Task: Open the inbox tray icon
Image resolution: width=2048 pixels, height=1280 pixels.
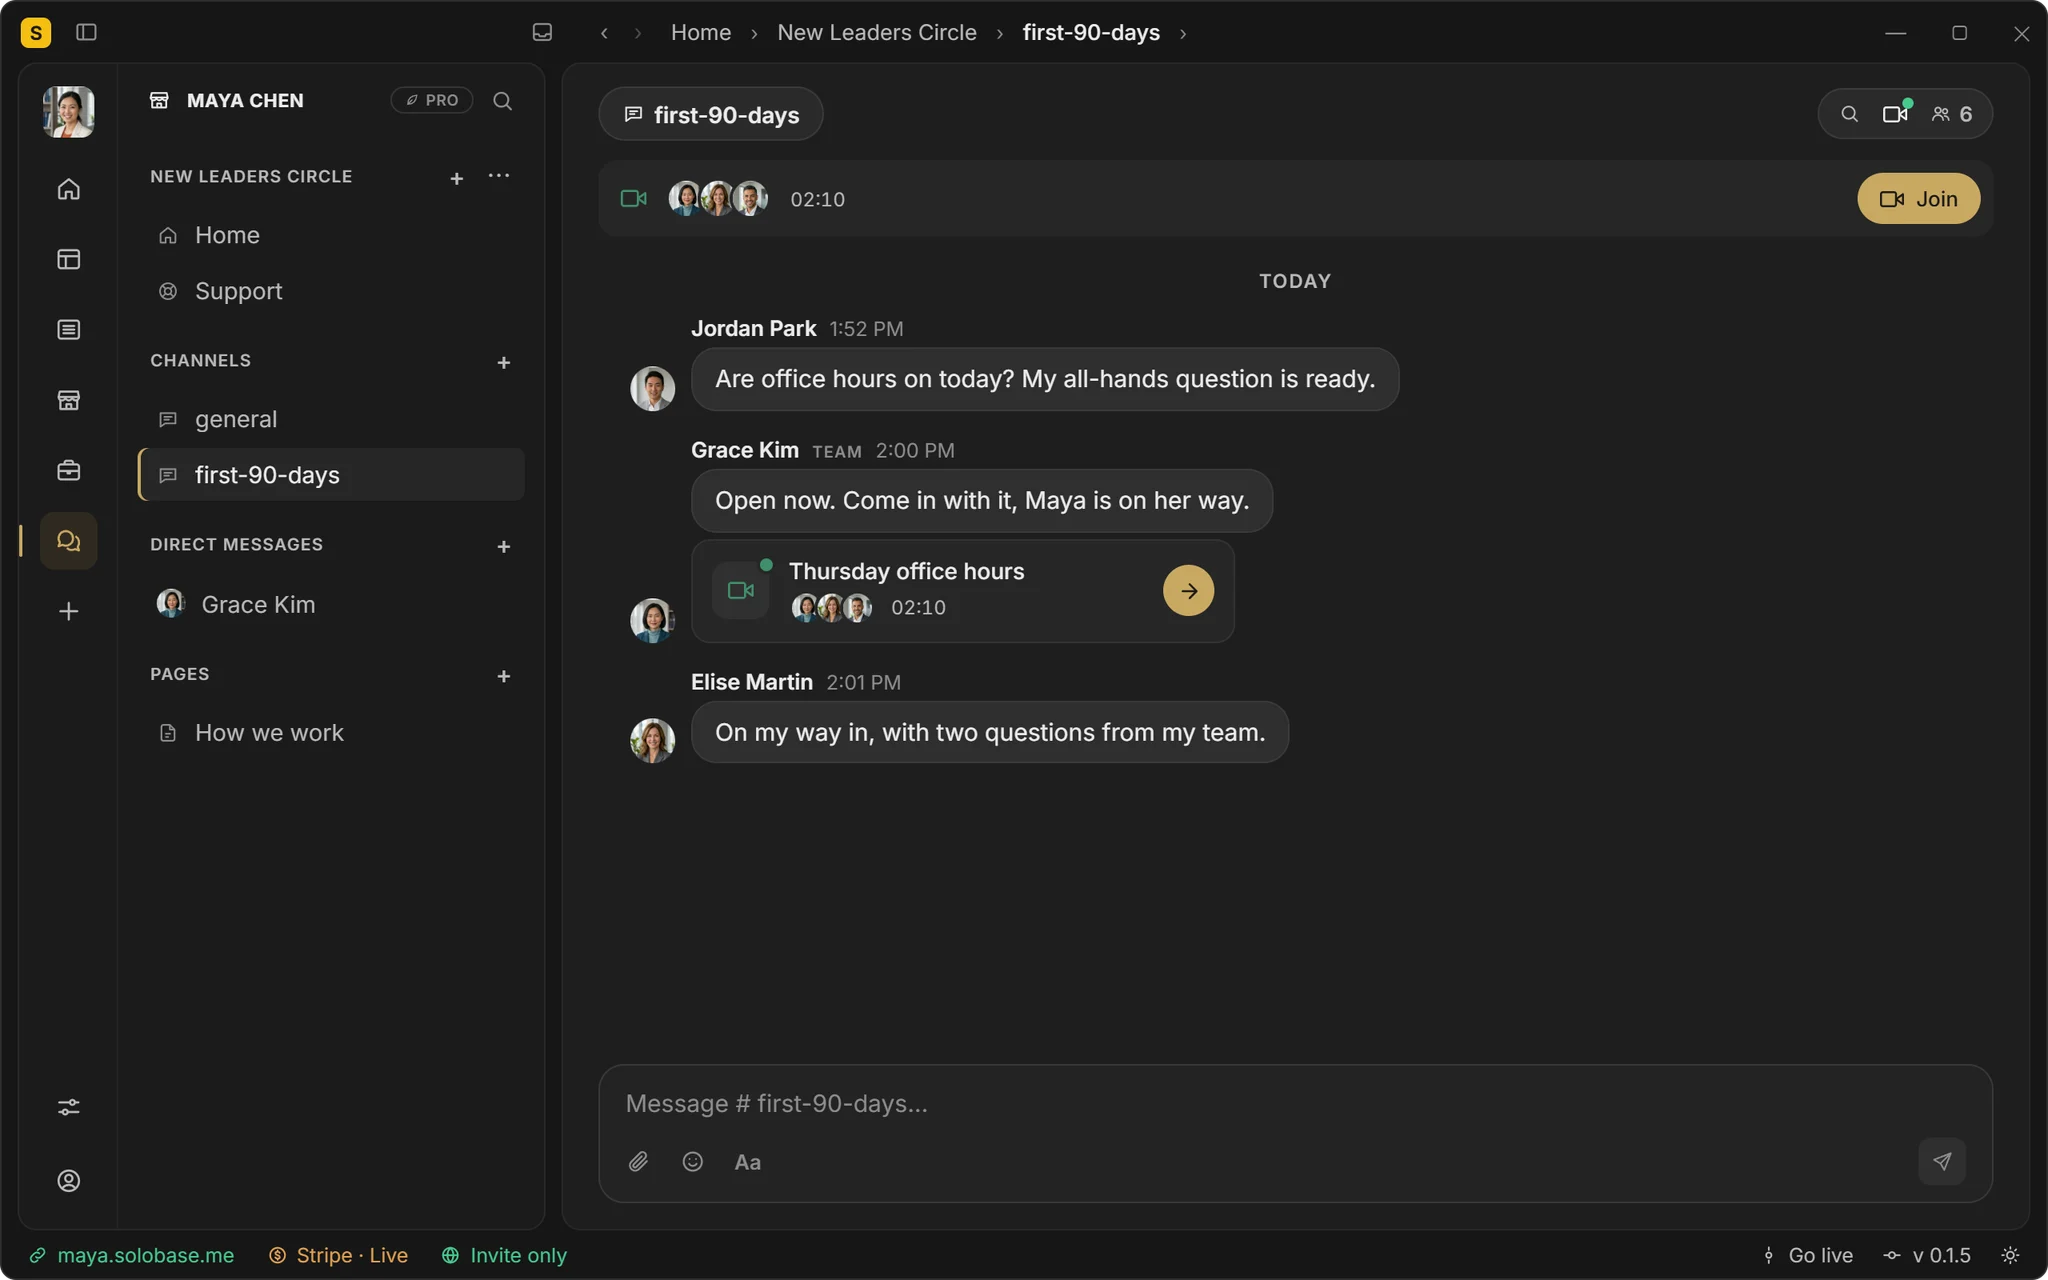Action: [542, 32]
